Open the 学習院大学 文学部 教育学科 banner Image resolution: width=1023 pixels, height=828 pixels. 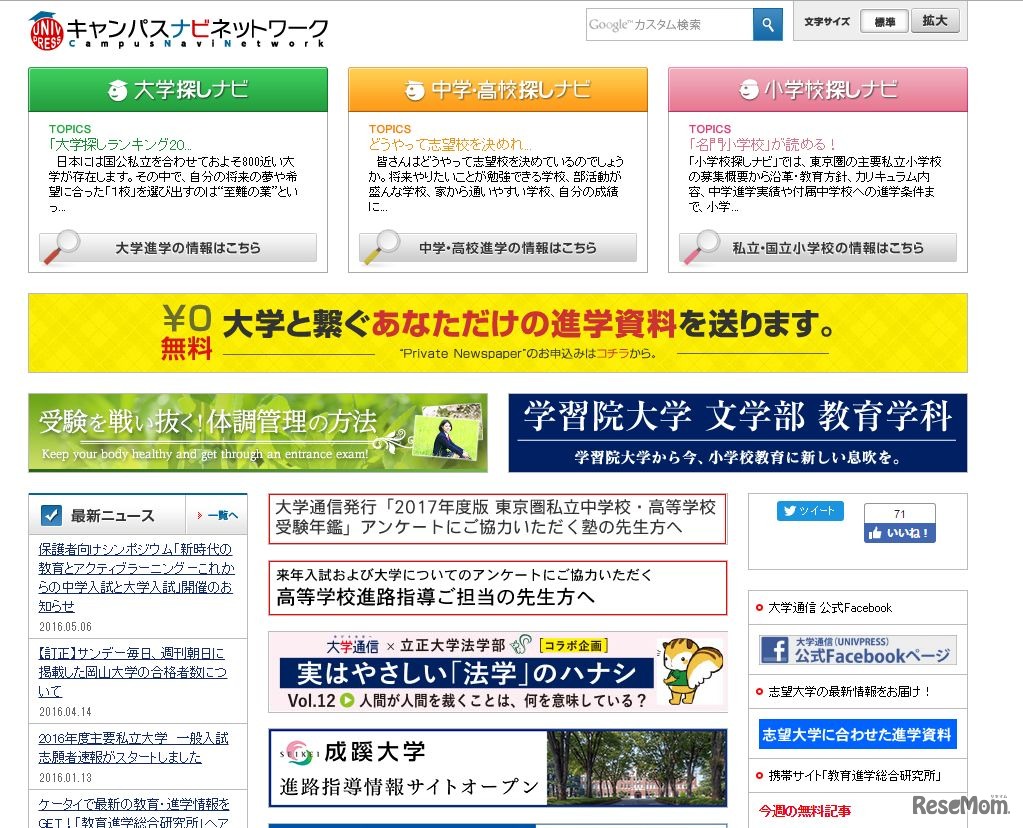click(737, 433)
